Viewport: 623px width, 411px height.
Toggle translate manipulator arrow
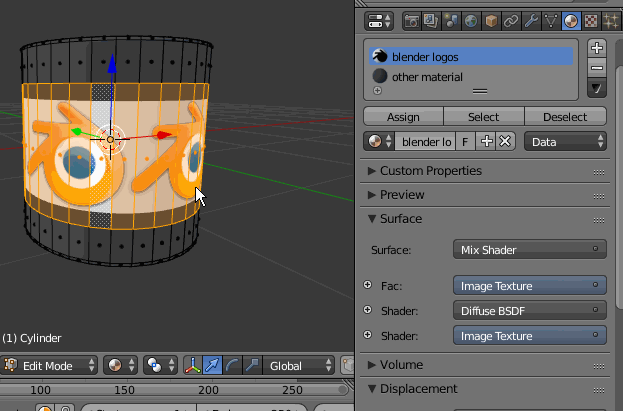213,365
